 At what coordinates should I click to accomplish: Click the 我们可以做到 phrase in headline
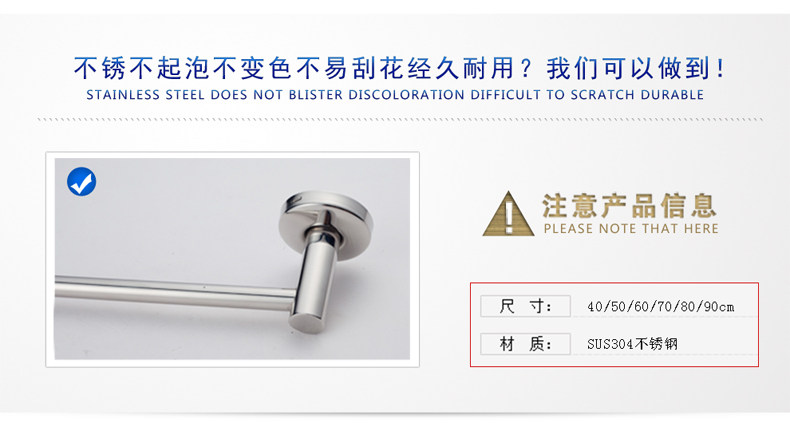[x=629, y=68]
